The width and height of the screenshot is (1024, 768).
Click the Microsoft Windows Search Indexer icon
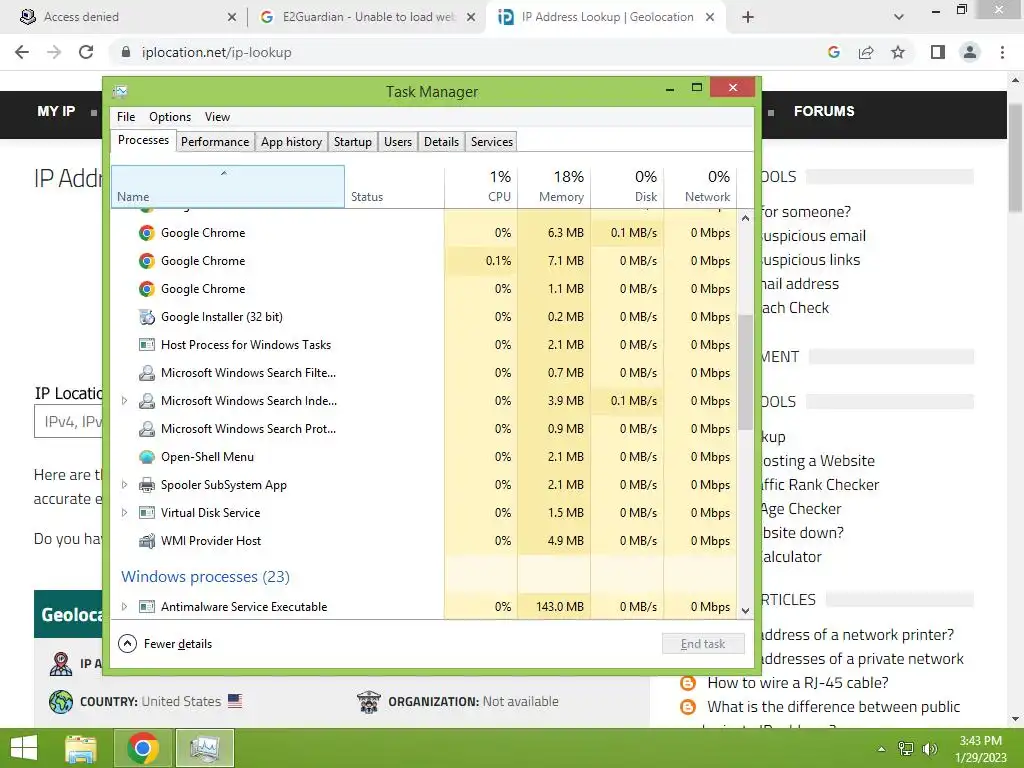coord(147,401)
